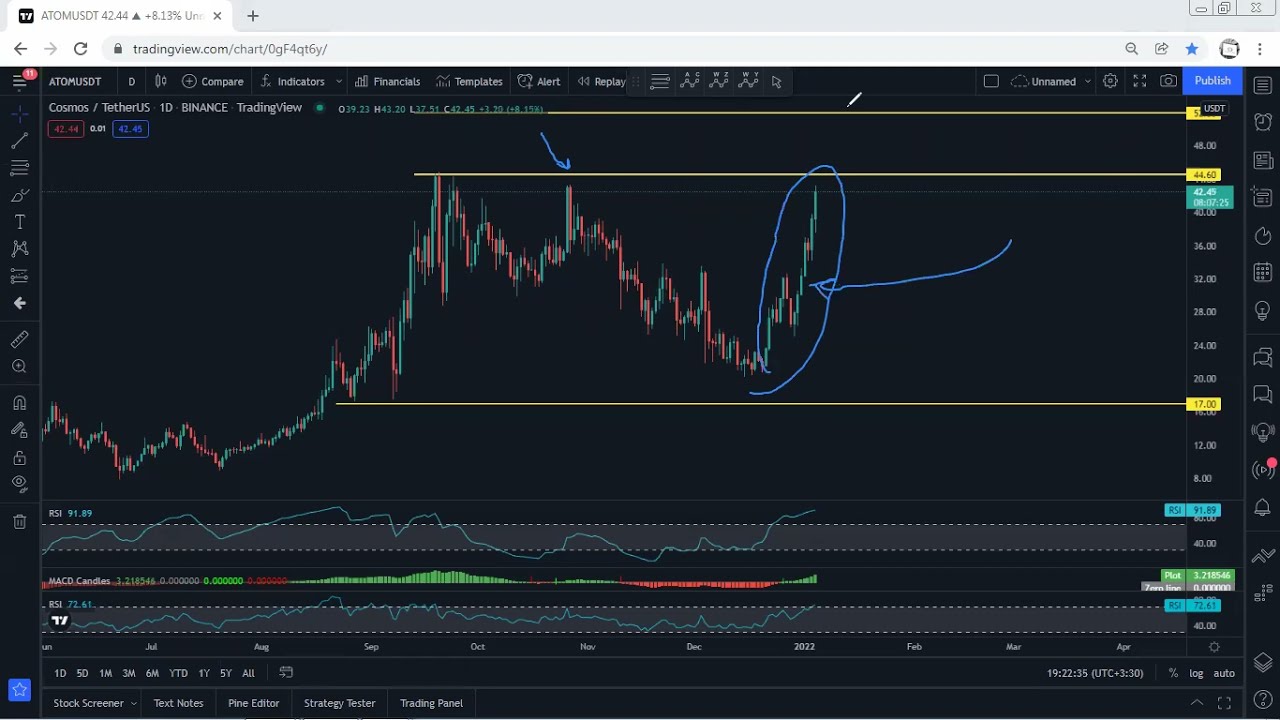The height and width of the screenshot is (720, 1280).
Task: Open the news panel
Action: pos(1263,160)
